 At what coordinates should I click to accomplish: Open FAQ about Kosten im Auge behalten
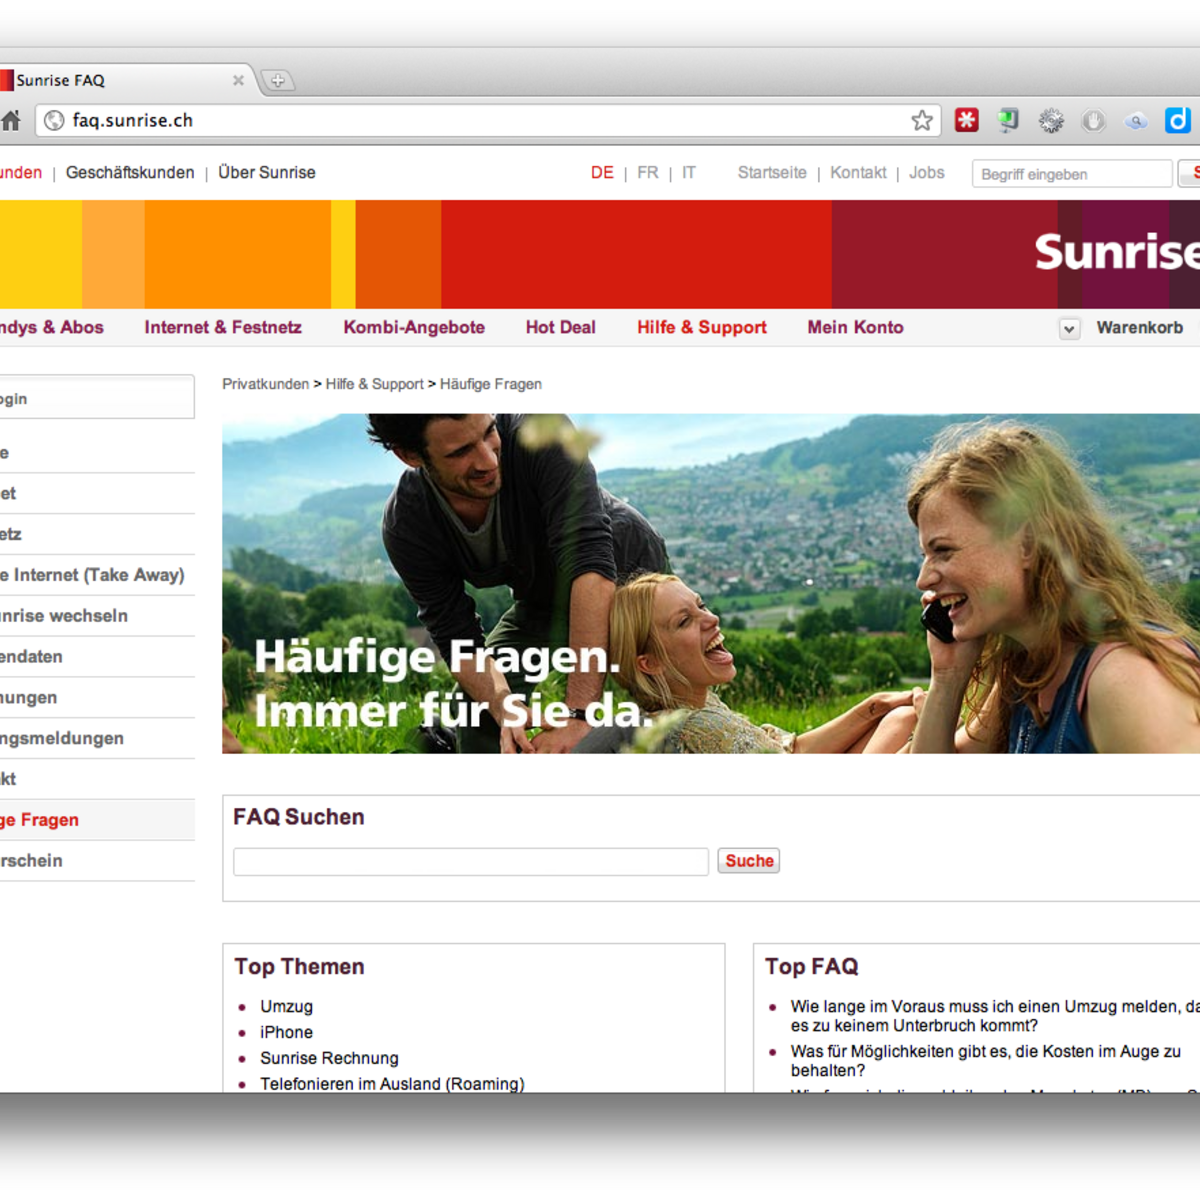pyautogui.click(x=986, y=1061)
